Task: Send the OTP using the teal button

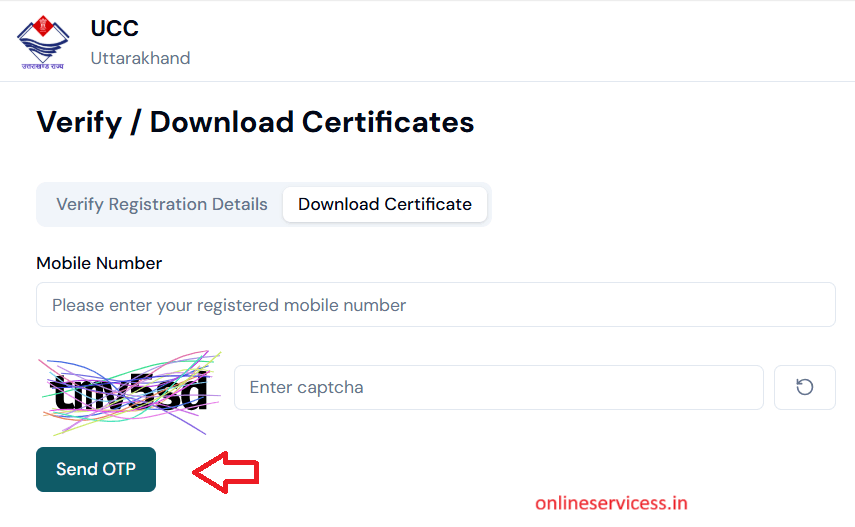Action: click(x=96, y=469)
